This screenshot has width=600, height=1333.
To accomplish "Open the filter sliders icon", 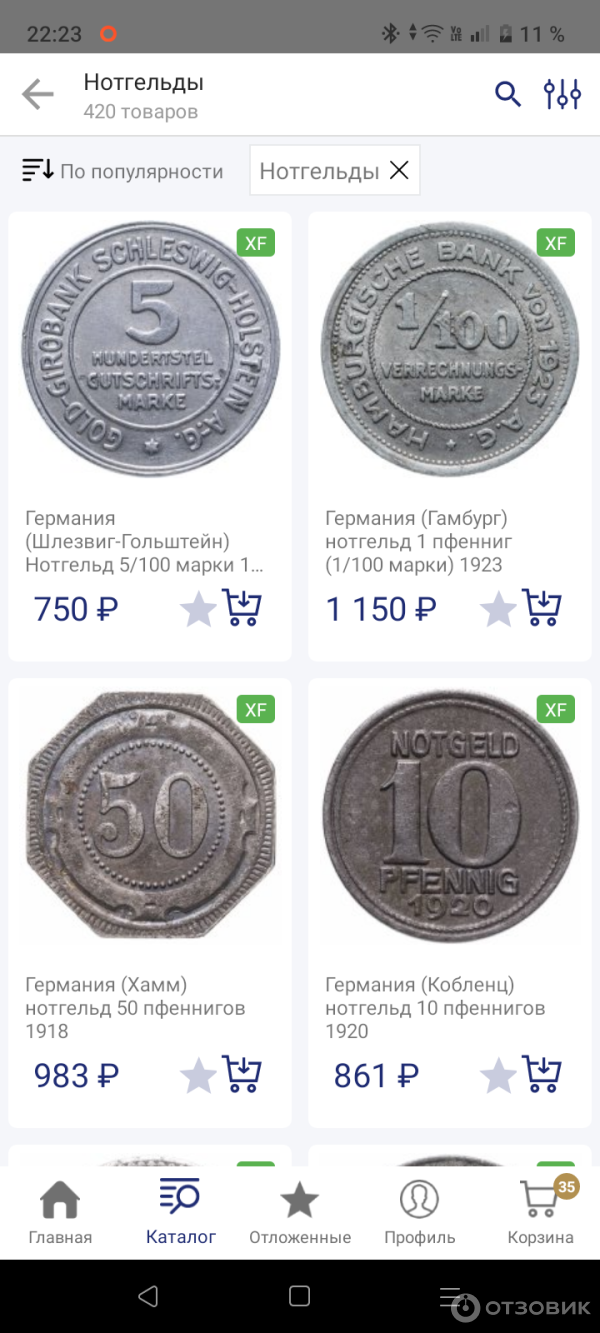I will (562, 94).
